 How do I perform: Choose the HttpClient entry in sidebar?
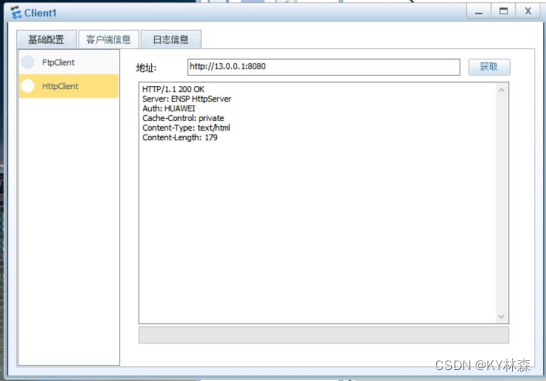pos(69,86)
